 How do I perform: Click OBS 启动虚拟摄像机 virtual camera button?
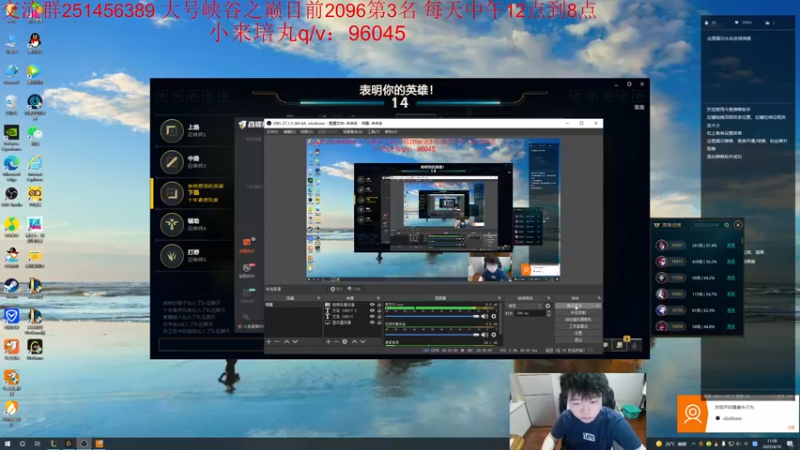point(578,319)
